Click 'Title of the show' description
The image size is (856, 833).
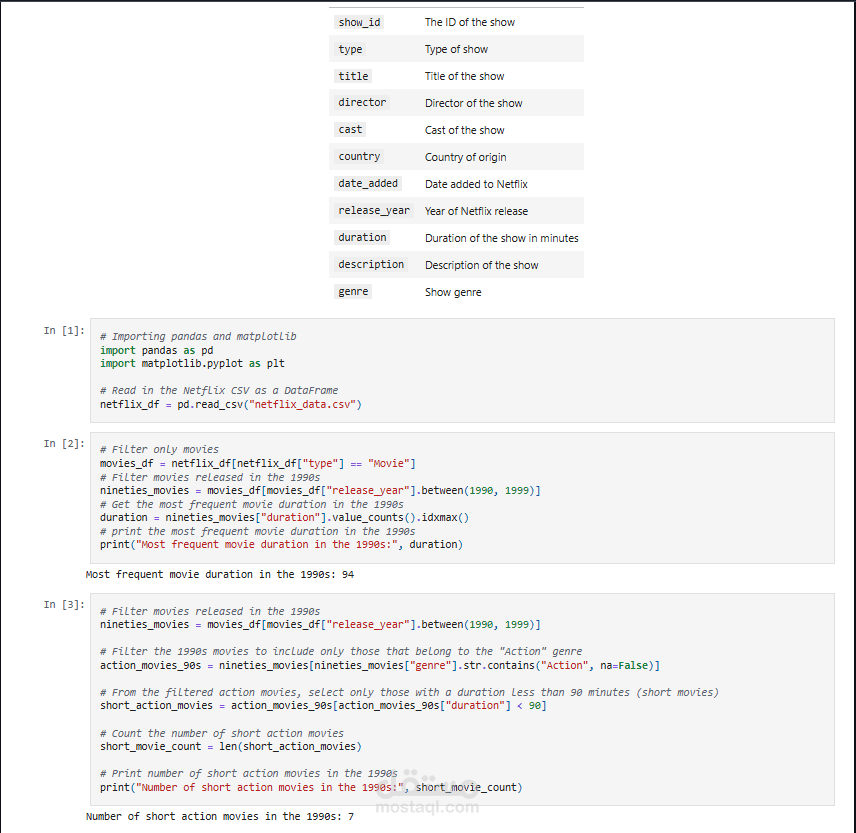point(465,76)
